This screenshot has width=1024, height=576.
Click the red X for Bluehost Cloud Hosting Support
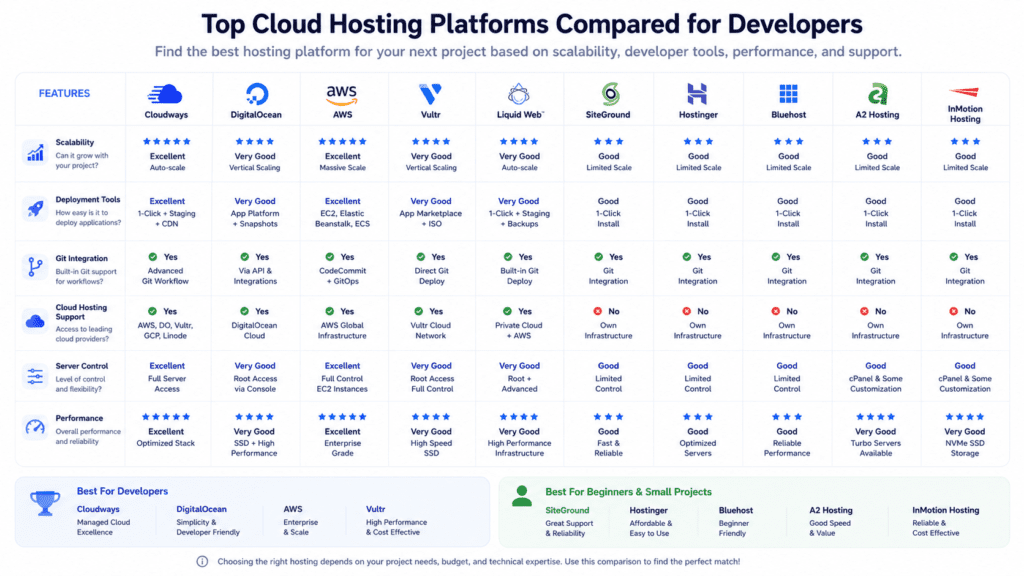click(775, 312)
